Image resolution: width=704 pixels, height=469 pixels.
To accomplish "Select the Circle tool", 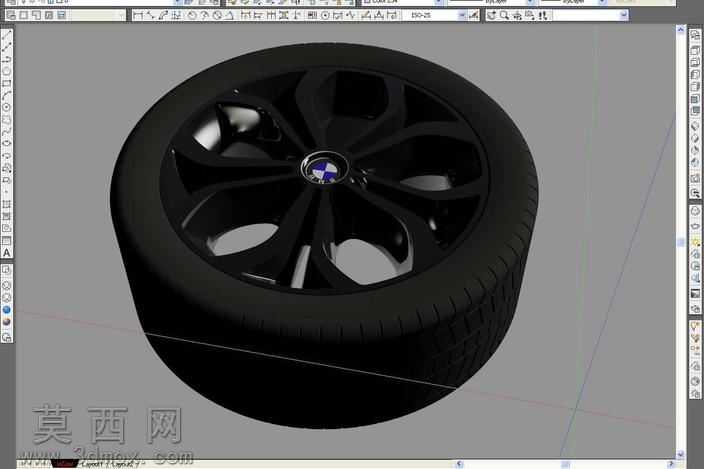I will click(7, 107).
